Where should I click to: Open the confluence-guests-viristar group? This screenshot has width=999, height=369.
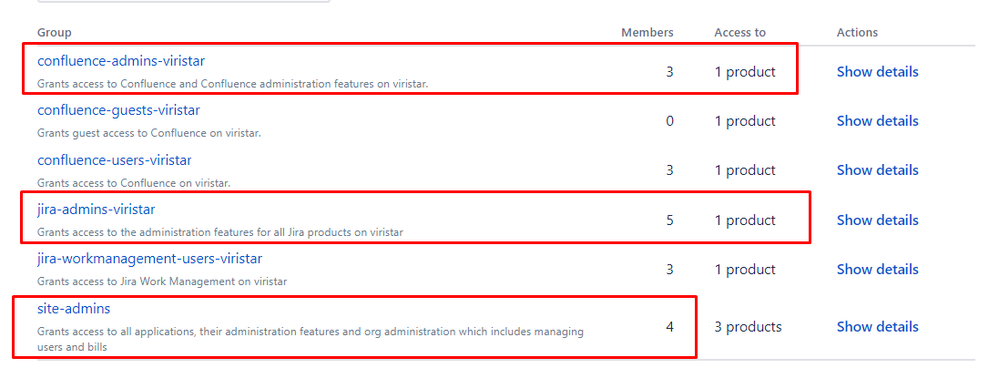click(119, 110)
